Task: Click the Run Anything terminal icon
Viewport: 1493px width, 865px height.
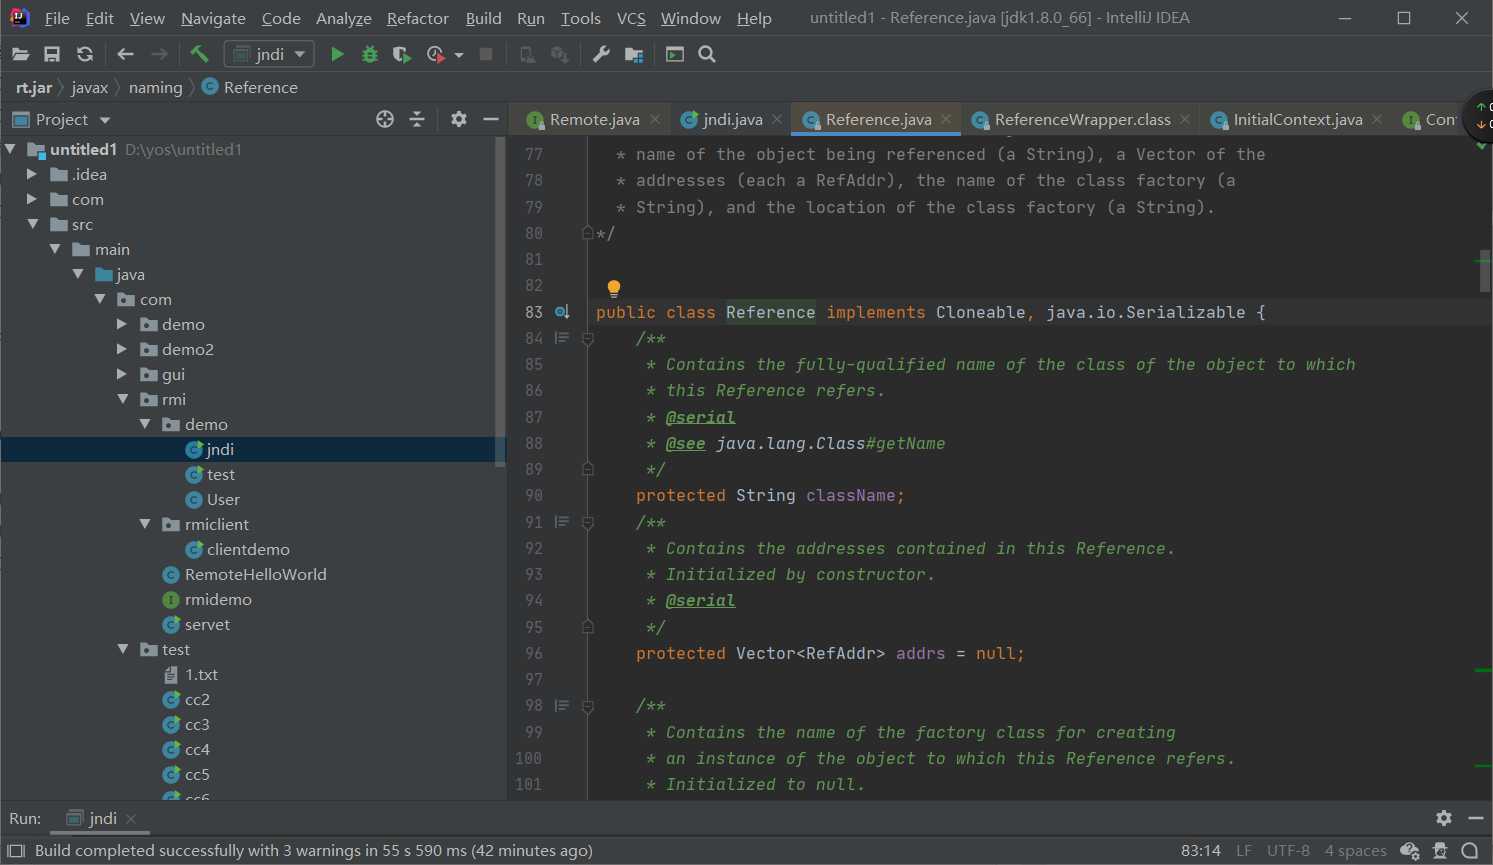Action: coord(675,54)
